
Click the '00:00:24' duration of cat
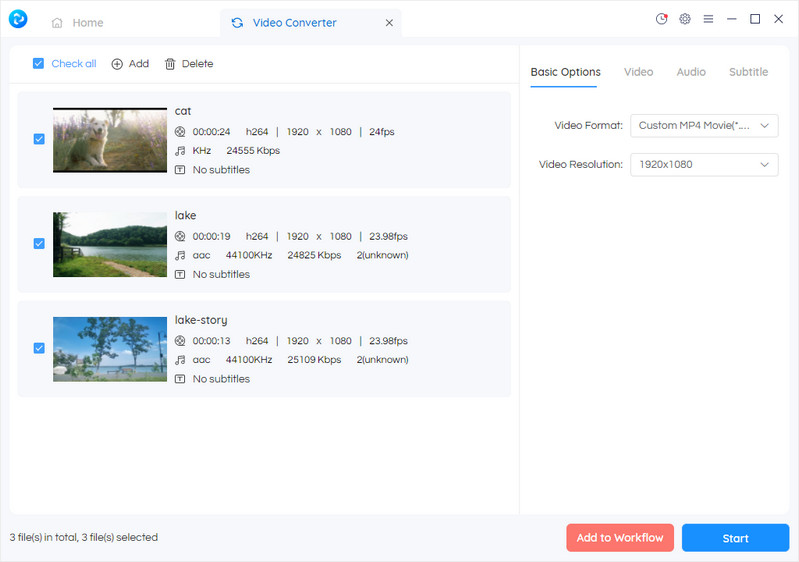[211, 132]
